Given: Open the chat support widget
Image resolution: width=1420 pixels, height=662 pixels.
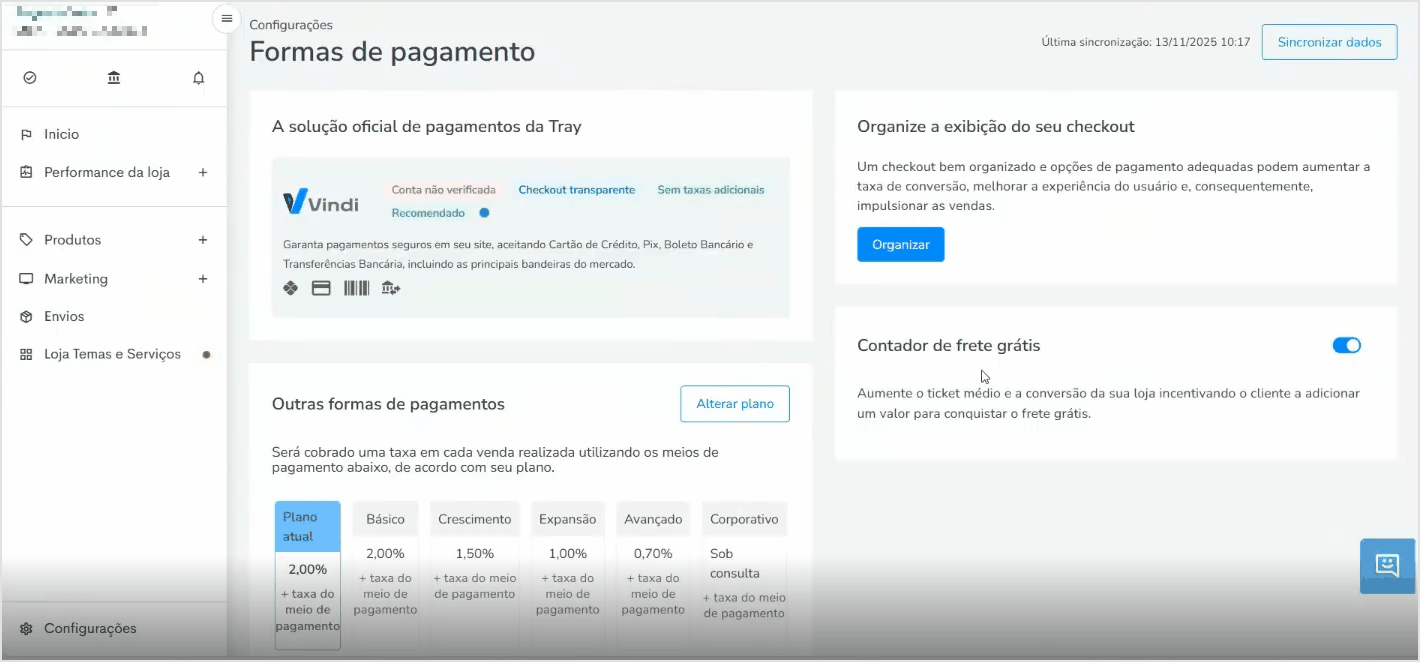Looking at the screenshot, I should point(1387,566).
